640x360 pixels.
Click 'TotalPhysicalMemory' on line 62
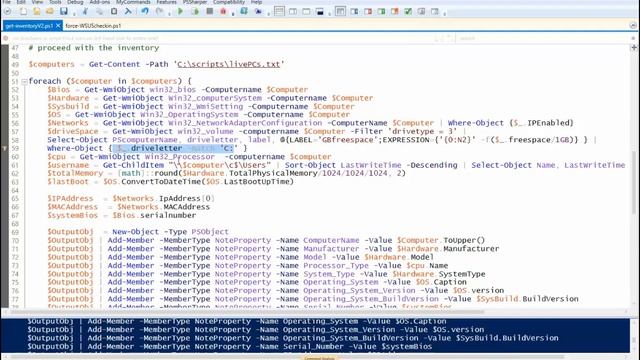tap(273, 173)
